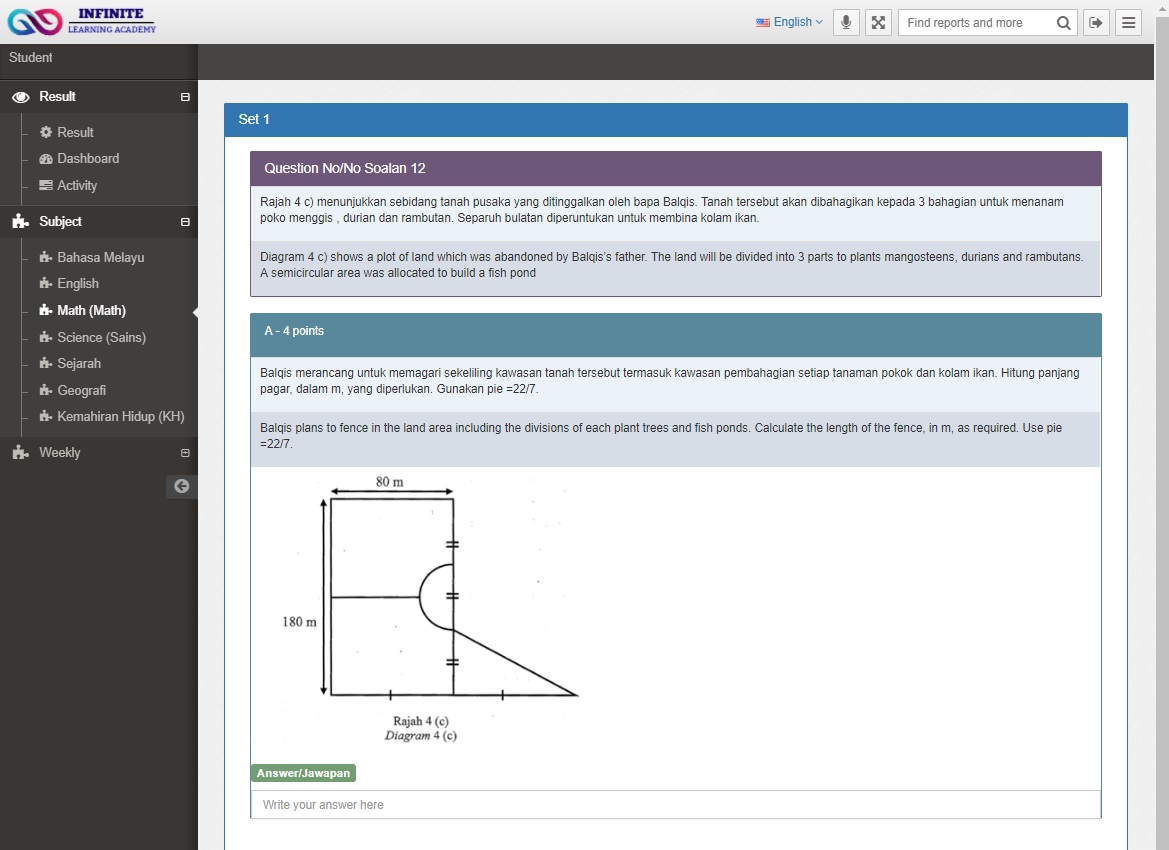
Task: Focus the Write your answer here field
Action: pyautogui.click(x=675, y=805)
